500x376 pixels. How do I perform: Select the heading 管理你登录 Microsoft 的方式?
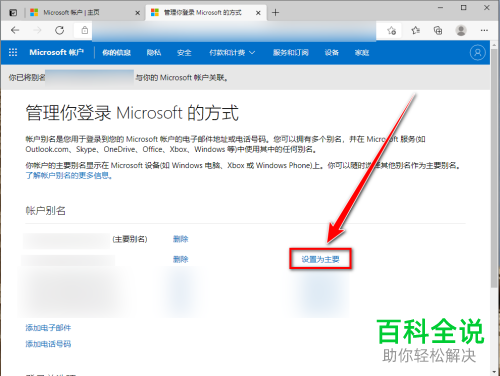(x=132, y=113)
